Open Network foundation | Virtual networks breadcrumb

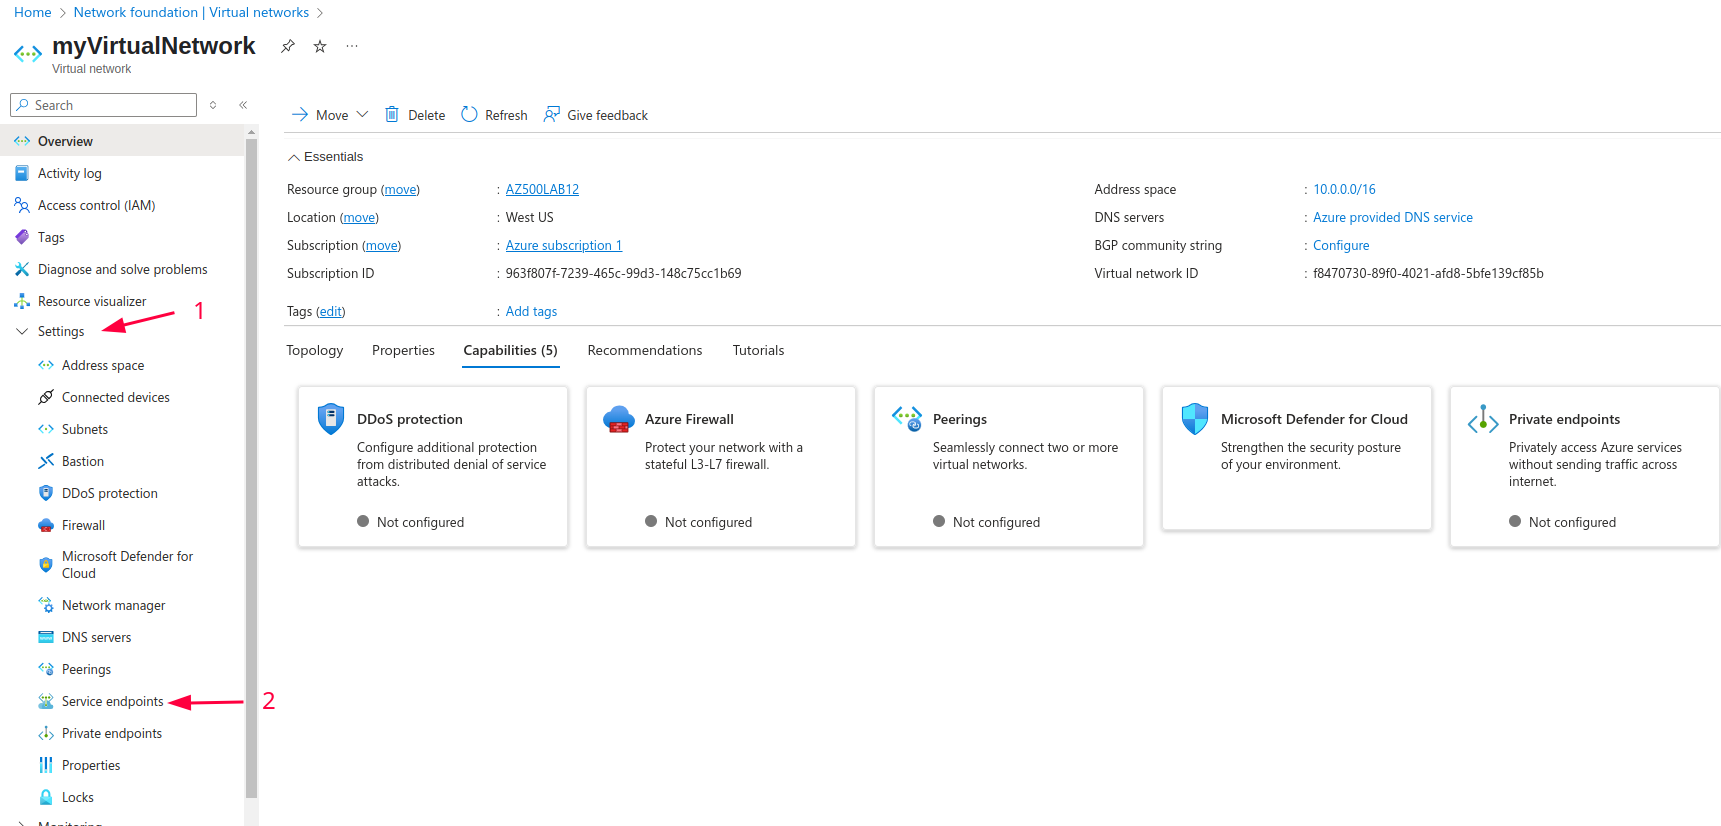[191, 12]
